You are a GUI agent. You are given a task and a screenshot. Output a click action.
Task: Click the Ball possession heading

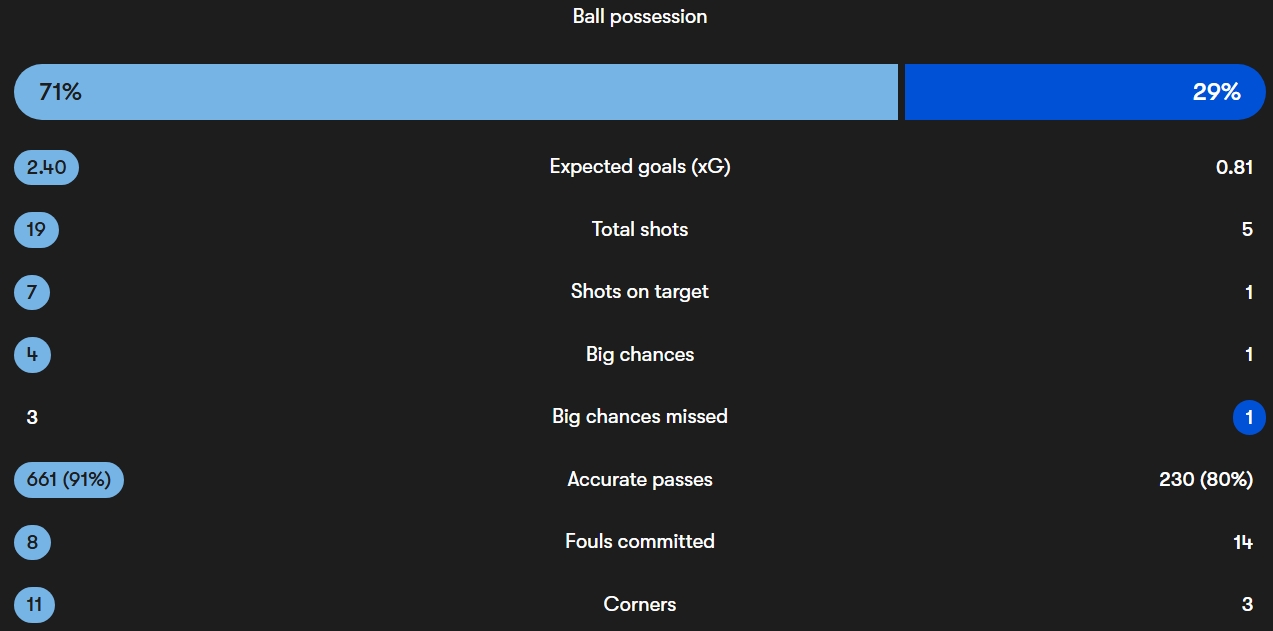tap(640, 17)
